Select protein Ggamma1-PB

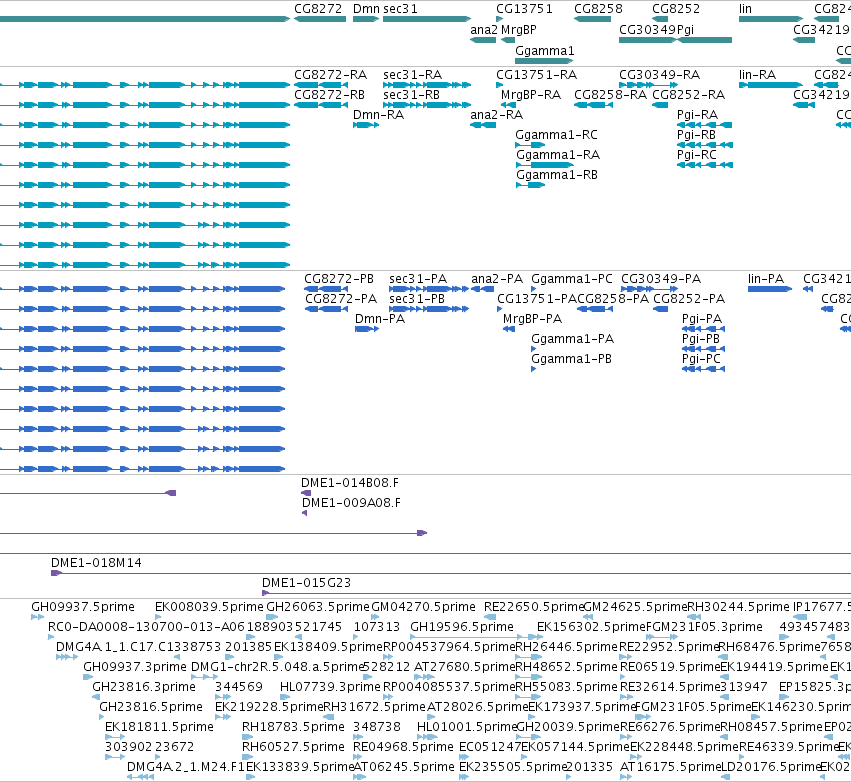click(571, 359)
